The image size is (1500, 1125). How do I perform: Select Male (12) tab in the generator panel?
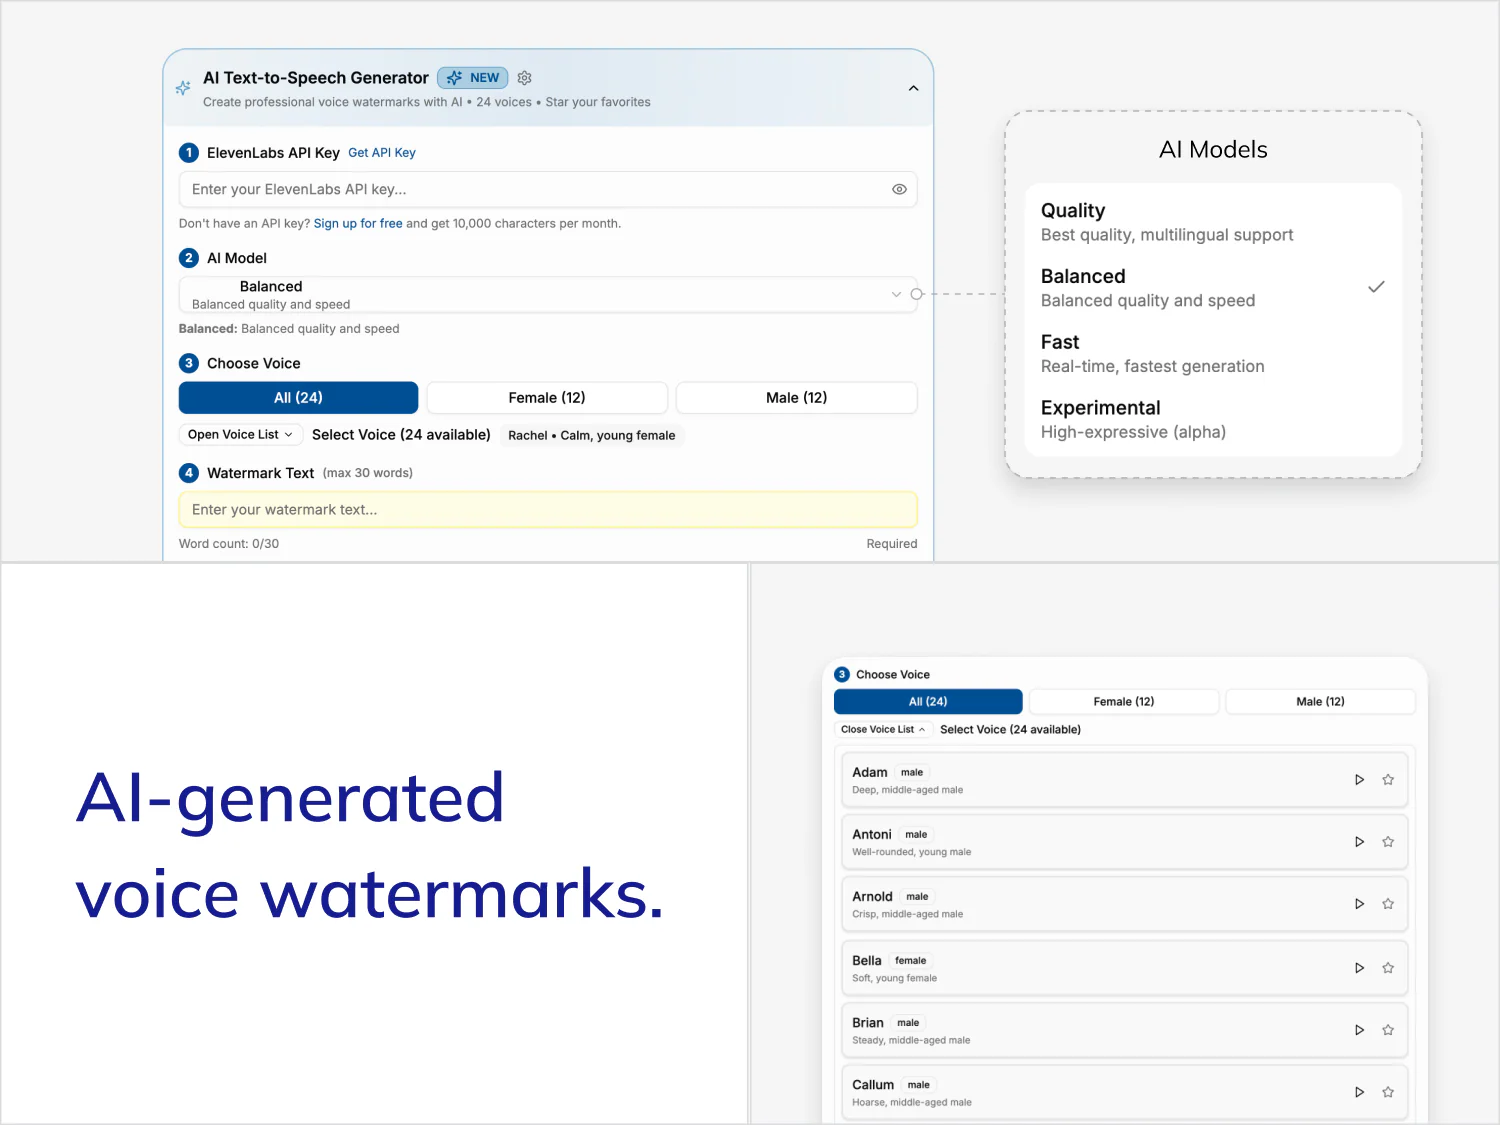pyautogui.click(x=796, y=398)
